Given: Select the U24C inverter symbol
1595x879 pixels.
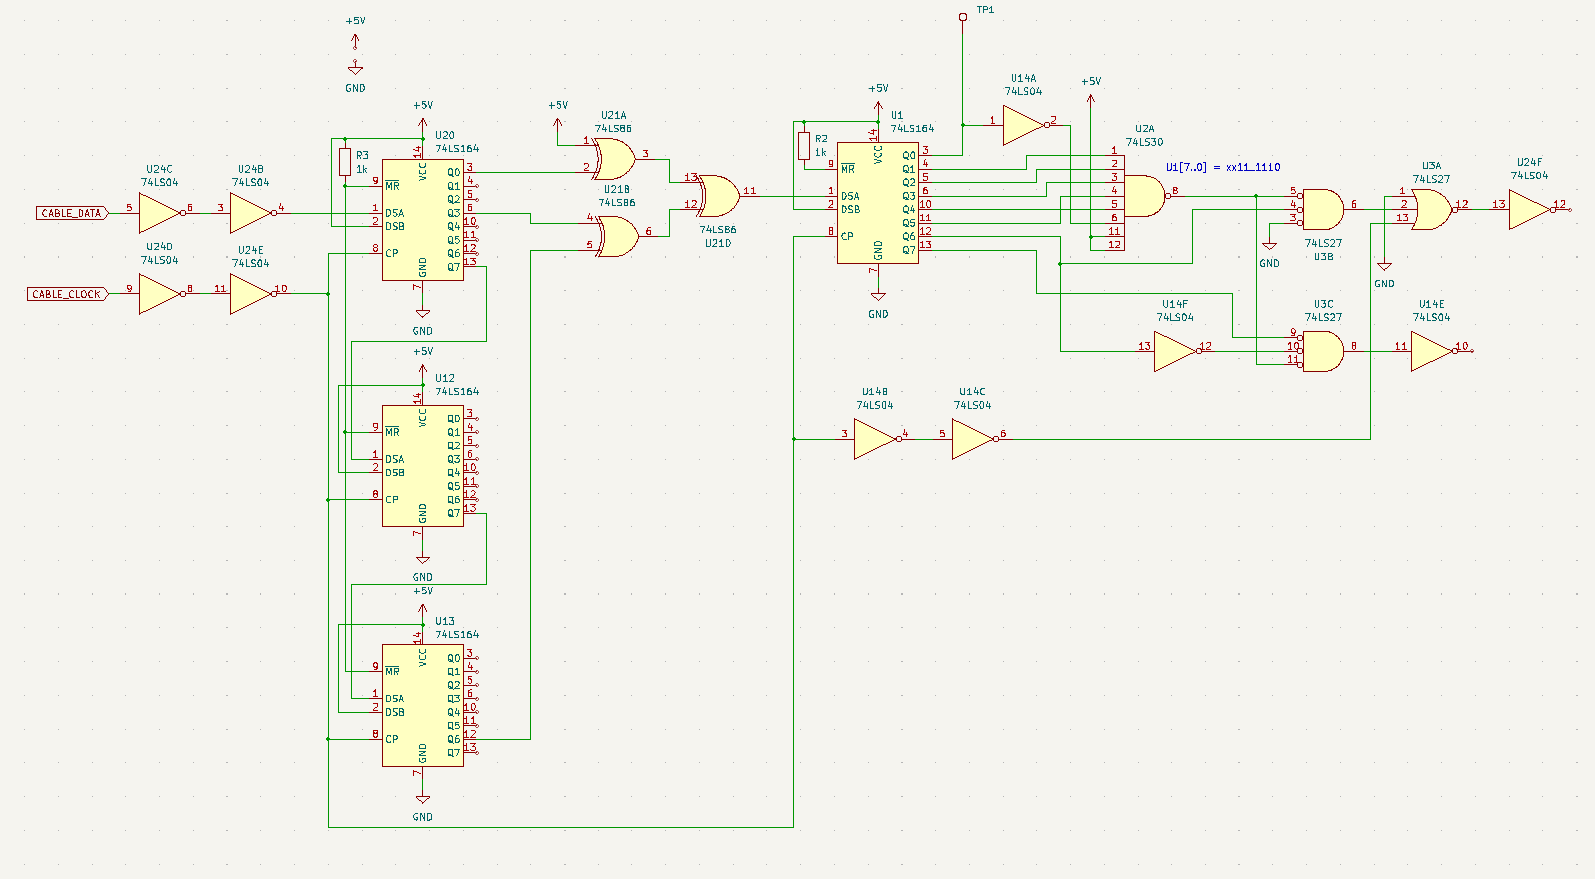Looking at the screenshot, I should click(x=158, y=213).
